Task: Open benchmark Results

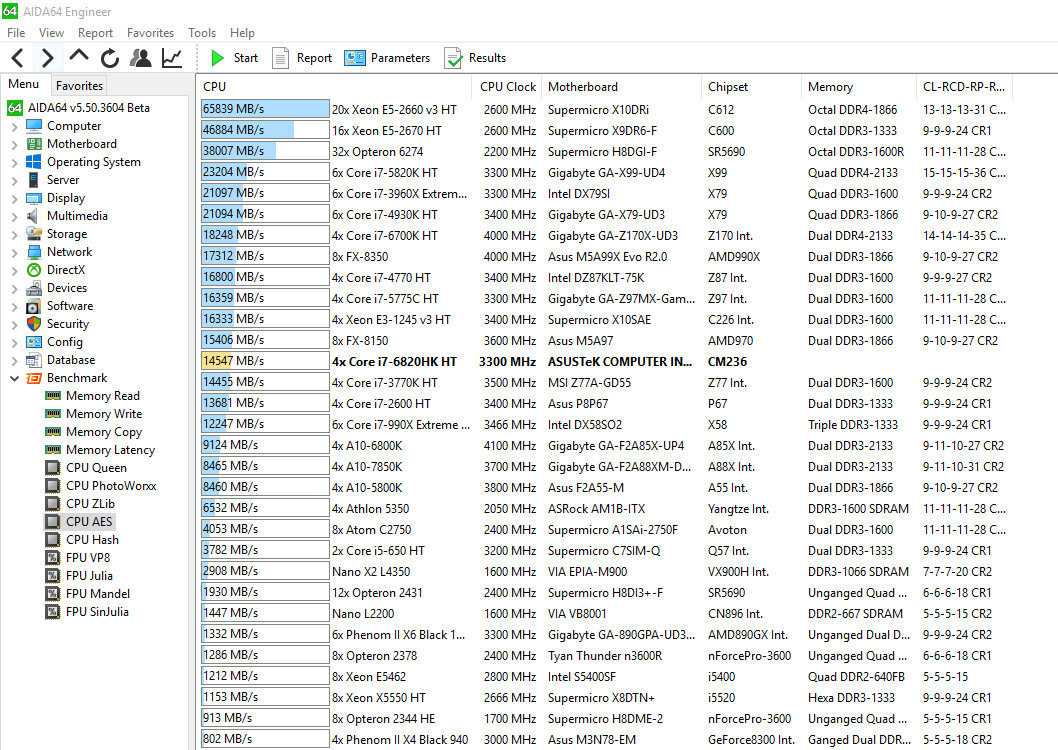Action: click(475, 58)
